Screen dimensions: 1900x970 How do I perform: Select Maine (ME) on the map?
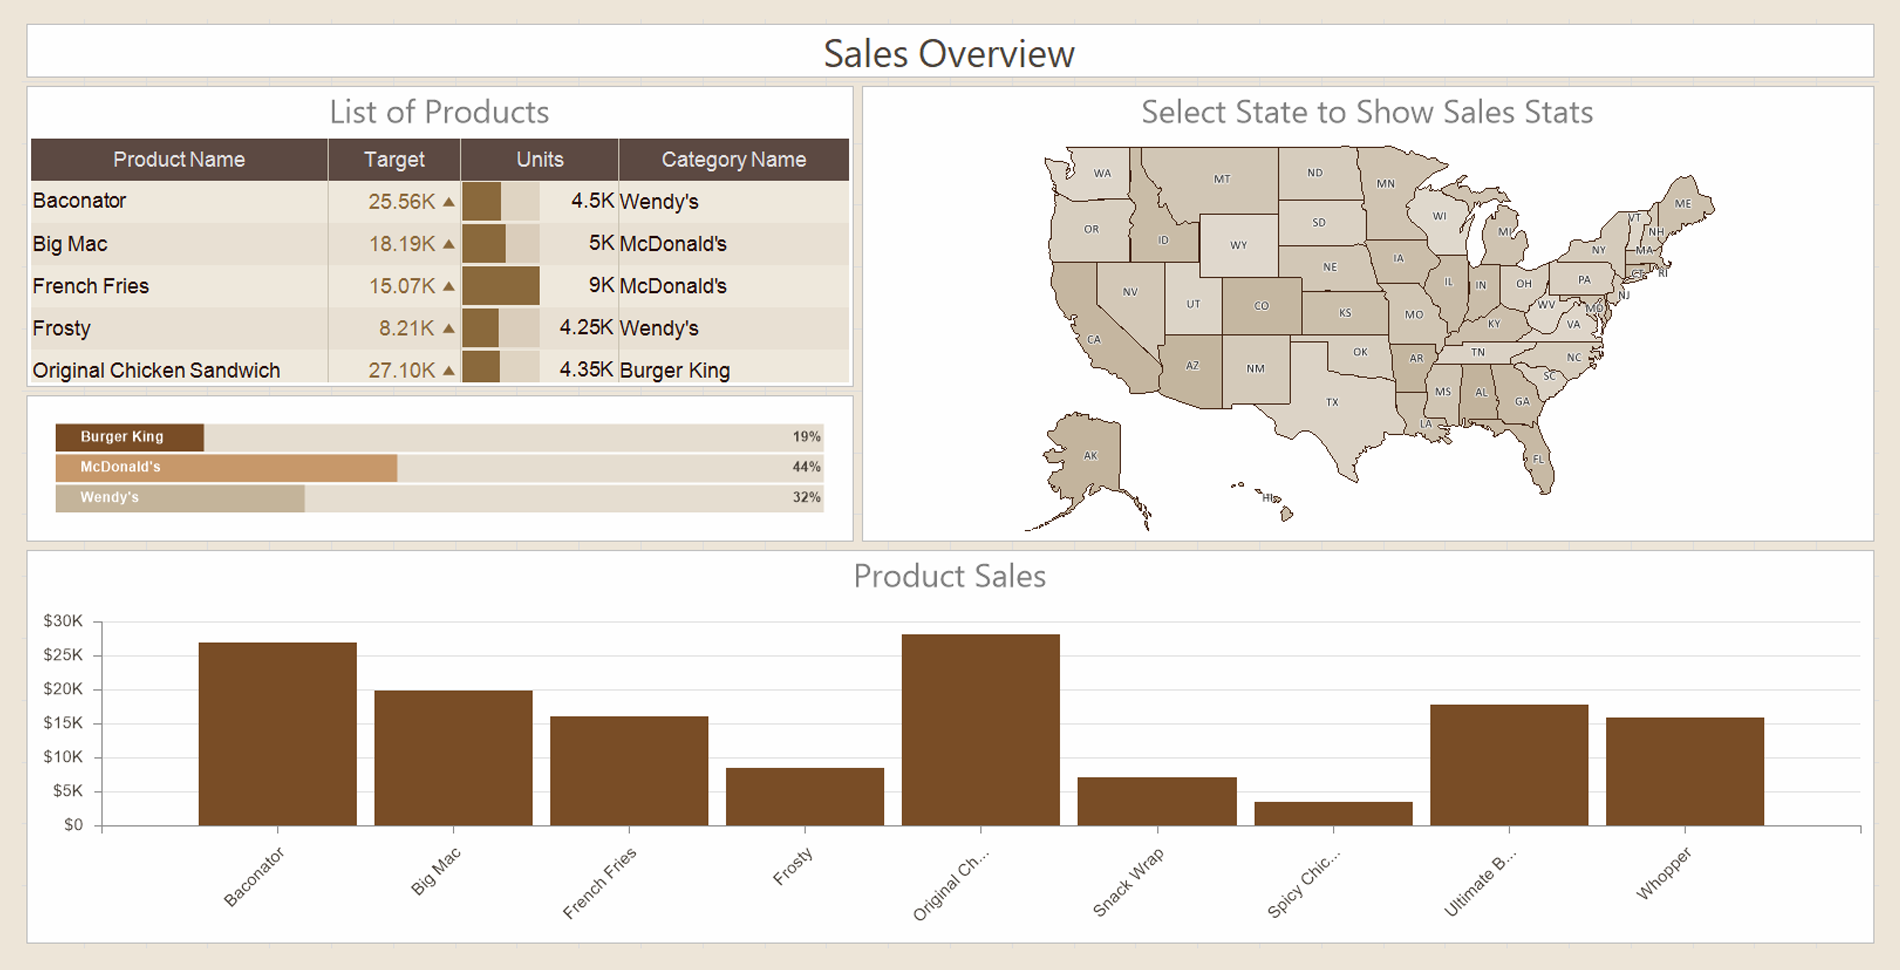[1683, 204]
